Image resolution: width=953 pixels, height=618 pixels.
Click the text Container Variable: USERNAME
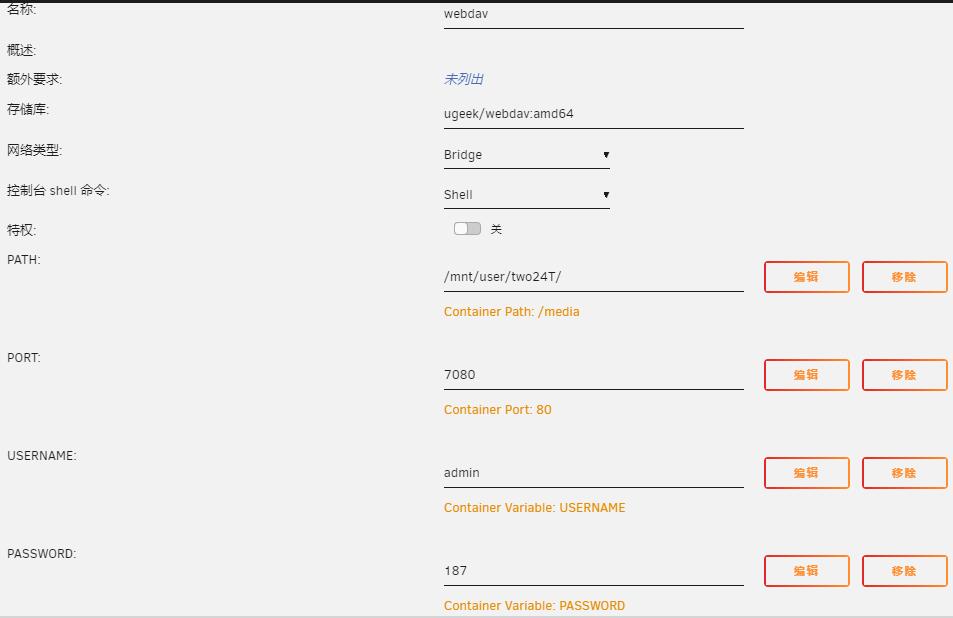pos(534,507)
